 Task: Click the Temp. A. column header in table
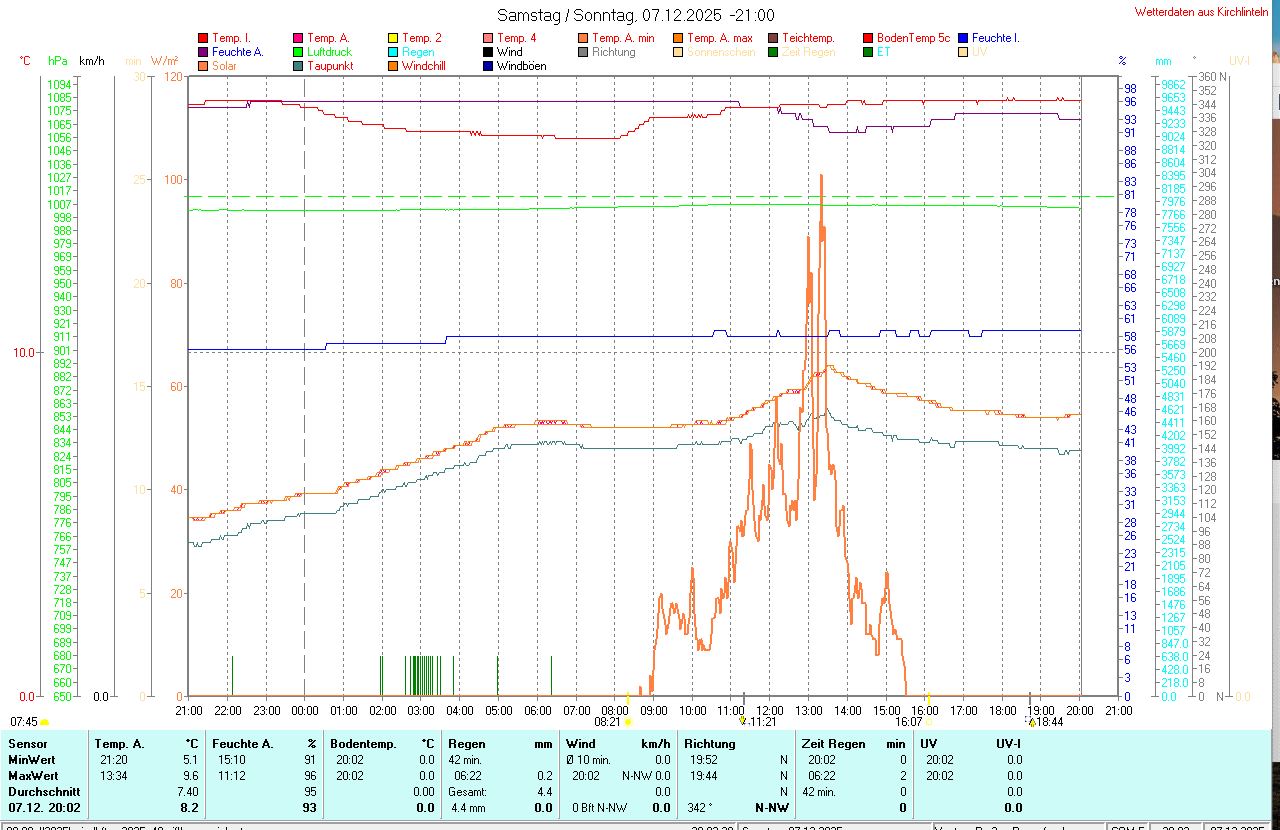tap(119, 744)
